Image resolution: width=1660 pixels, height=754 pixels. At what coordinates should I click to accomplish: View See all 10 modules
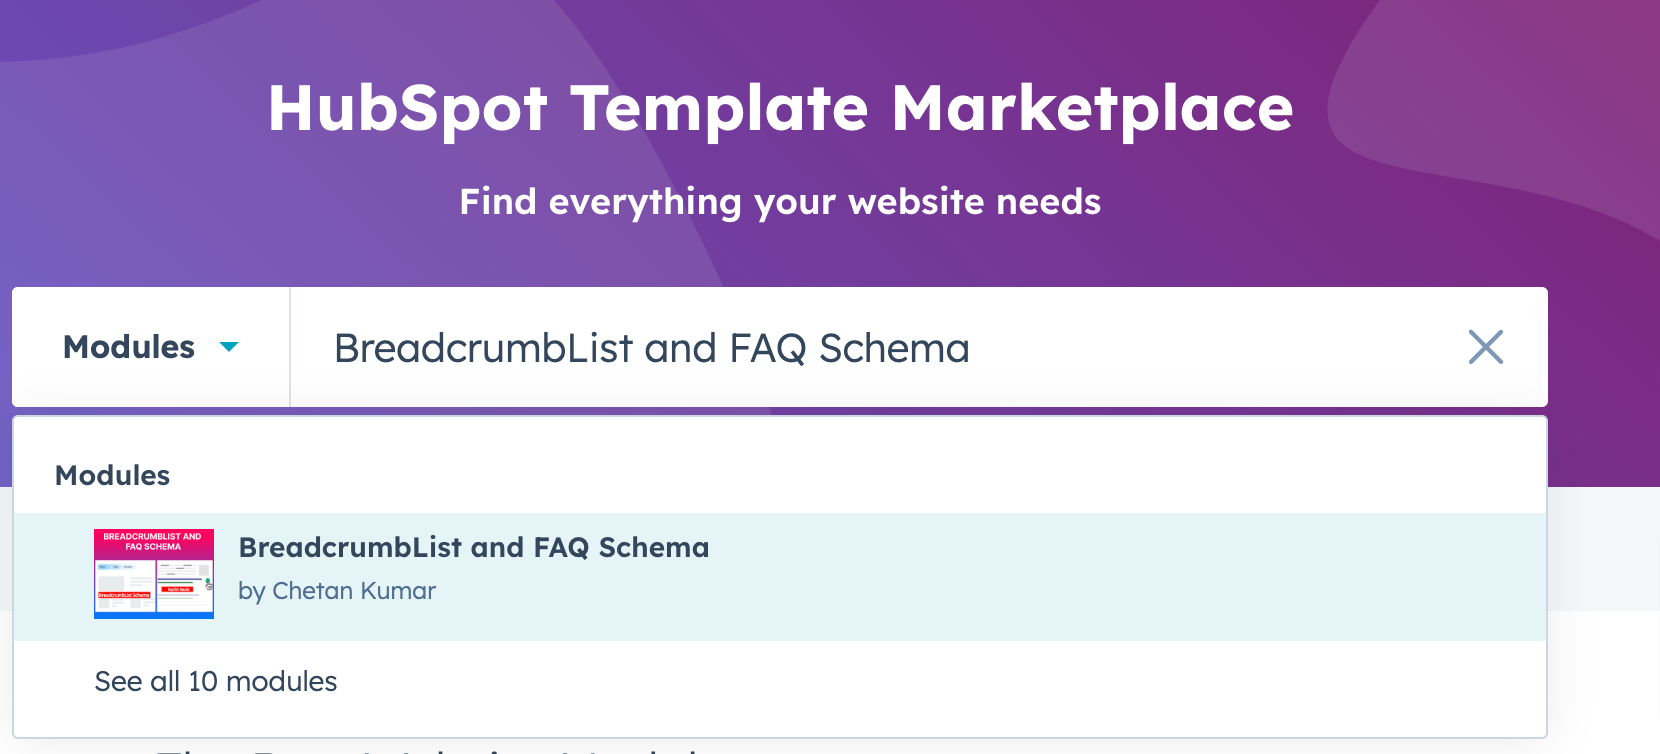click(216, 682)
